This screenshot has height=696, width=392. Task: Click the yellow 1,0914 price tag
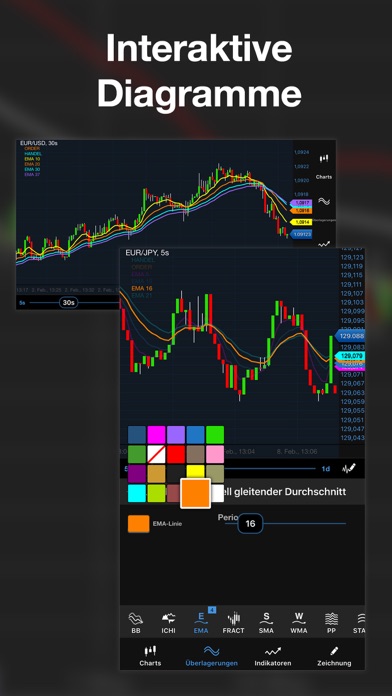click(x=301, y=221)
